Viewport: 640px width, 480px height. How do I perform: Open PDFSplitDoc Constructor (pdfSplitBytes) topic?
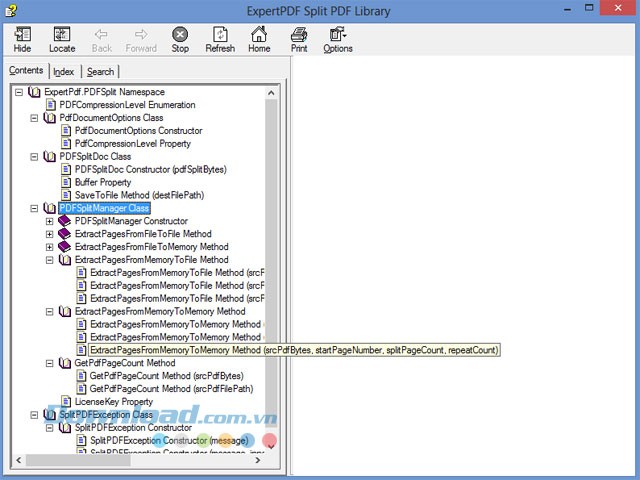151,169
